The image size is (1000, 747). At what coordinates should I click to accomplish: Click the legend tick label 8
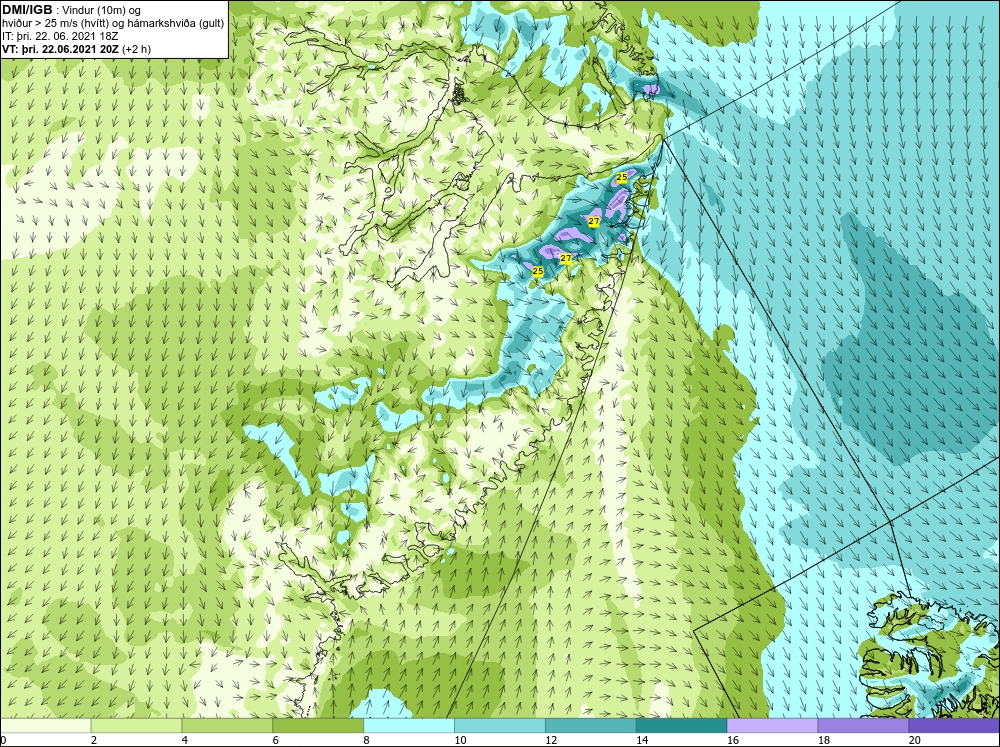point(367,740)
